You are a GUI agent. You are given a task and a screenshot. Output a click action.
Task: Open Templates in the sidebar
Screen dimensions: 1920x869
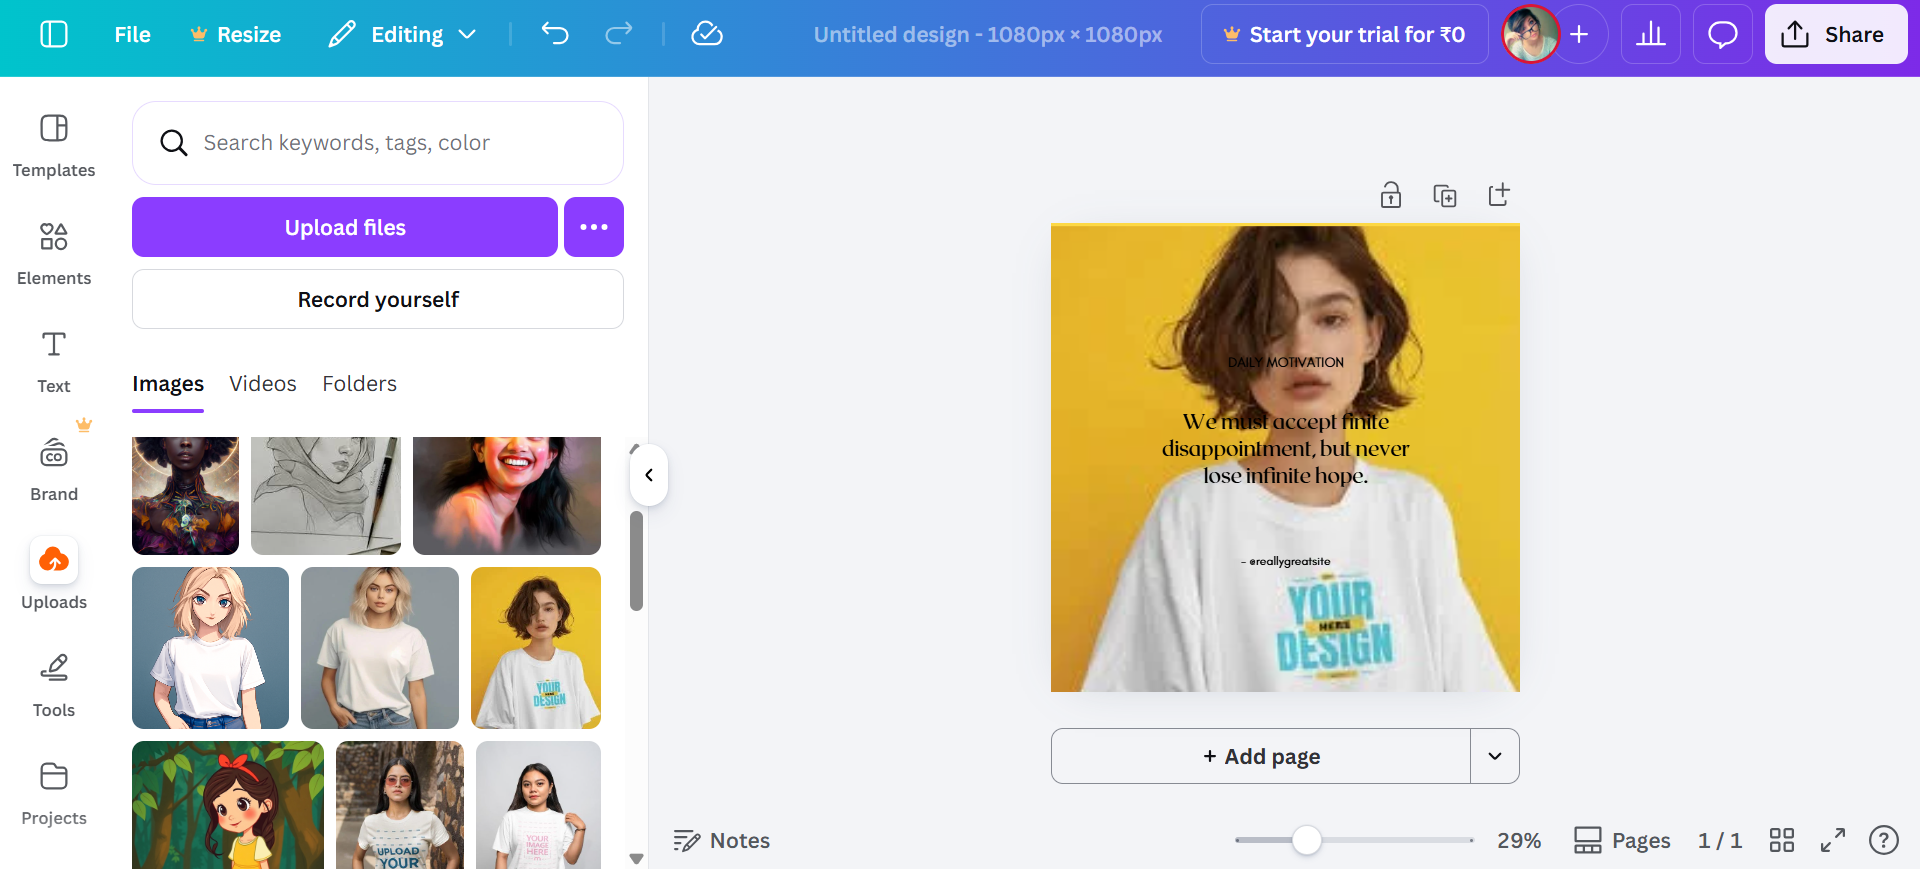click(x=54, y=146)
